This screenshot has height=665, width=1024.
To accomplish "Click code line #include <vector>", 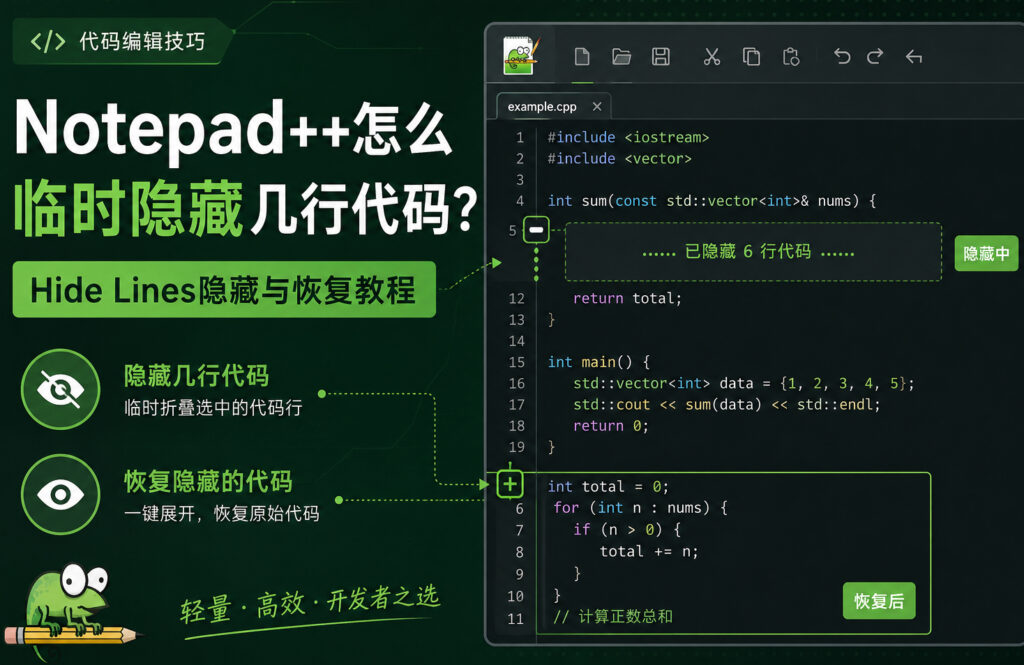I will click(619, 159).
